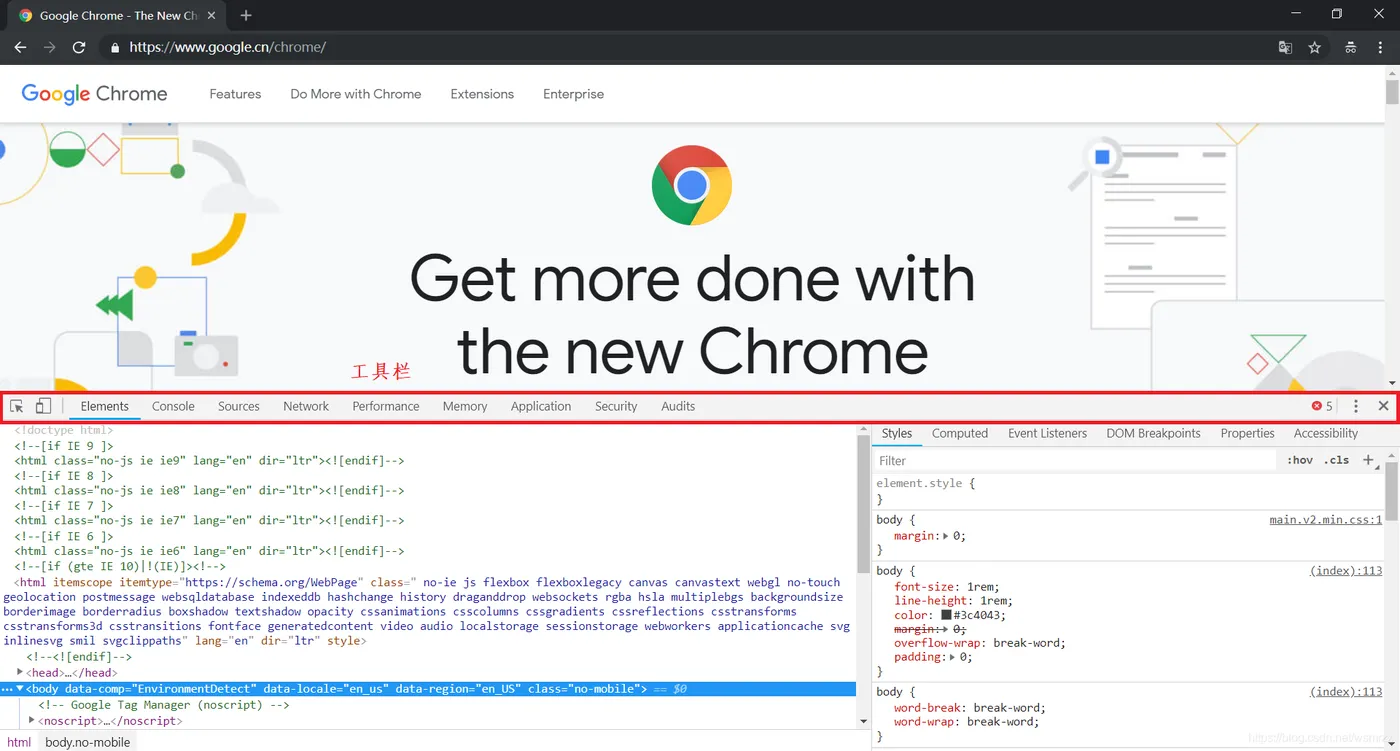The width and height of the screenshot is (1400, 751).
Task: Switch to the Properties pane tab
Action: coord(1247,433)
